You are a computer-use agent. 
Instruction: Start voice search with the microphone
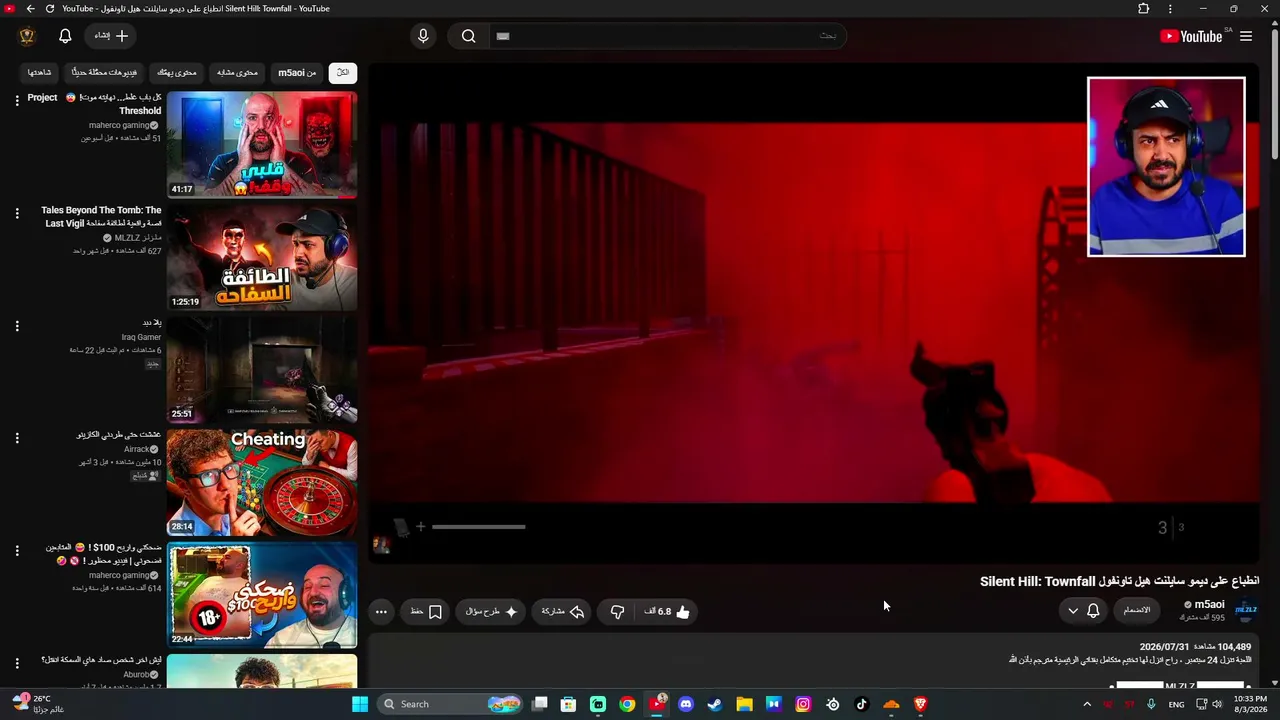[x=423, y=36]
